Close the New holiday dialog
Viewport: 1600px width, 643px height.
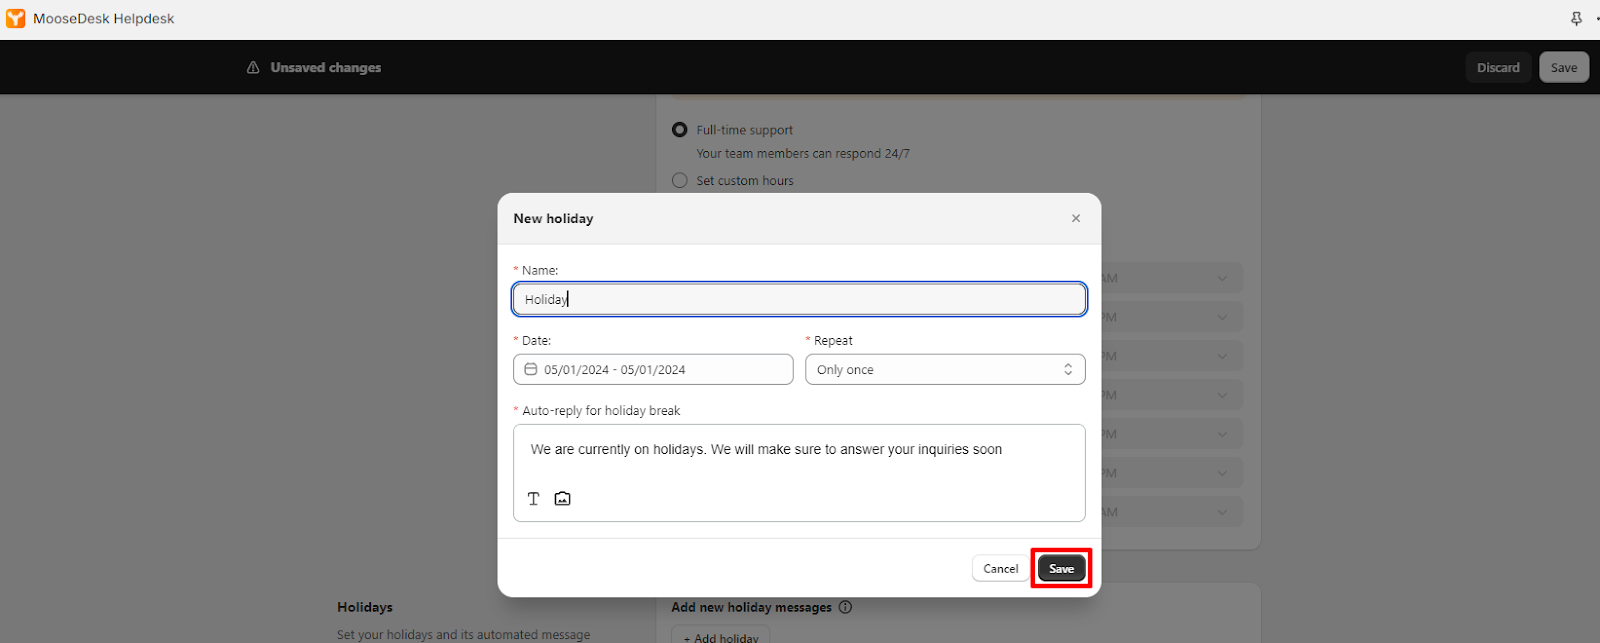click(1076, 218)
